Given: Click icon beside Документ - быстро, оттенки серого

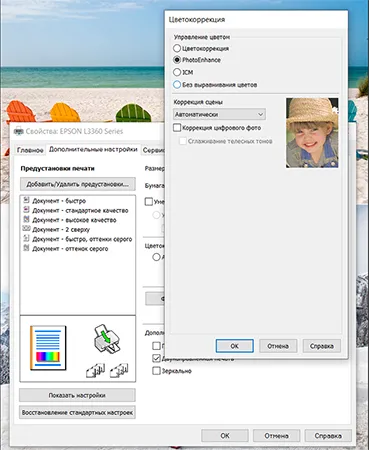Looking at the screenshot, I should [26, 238].
